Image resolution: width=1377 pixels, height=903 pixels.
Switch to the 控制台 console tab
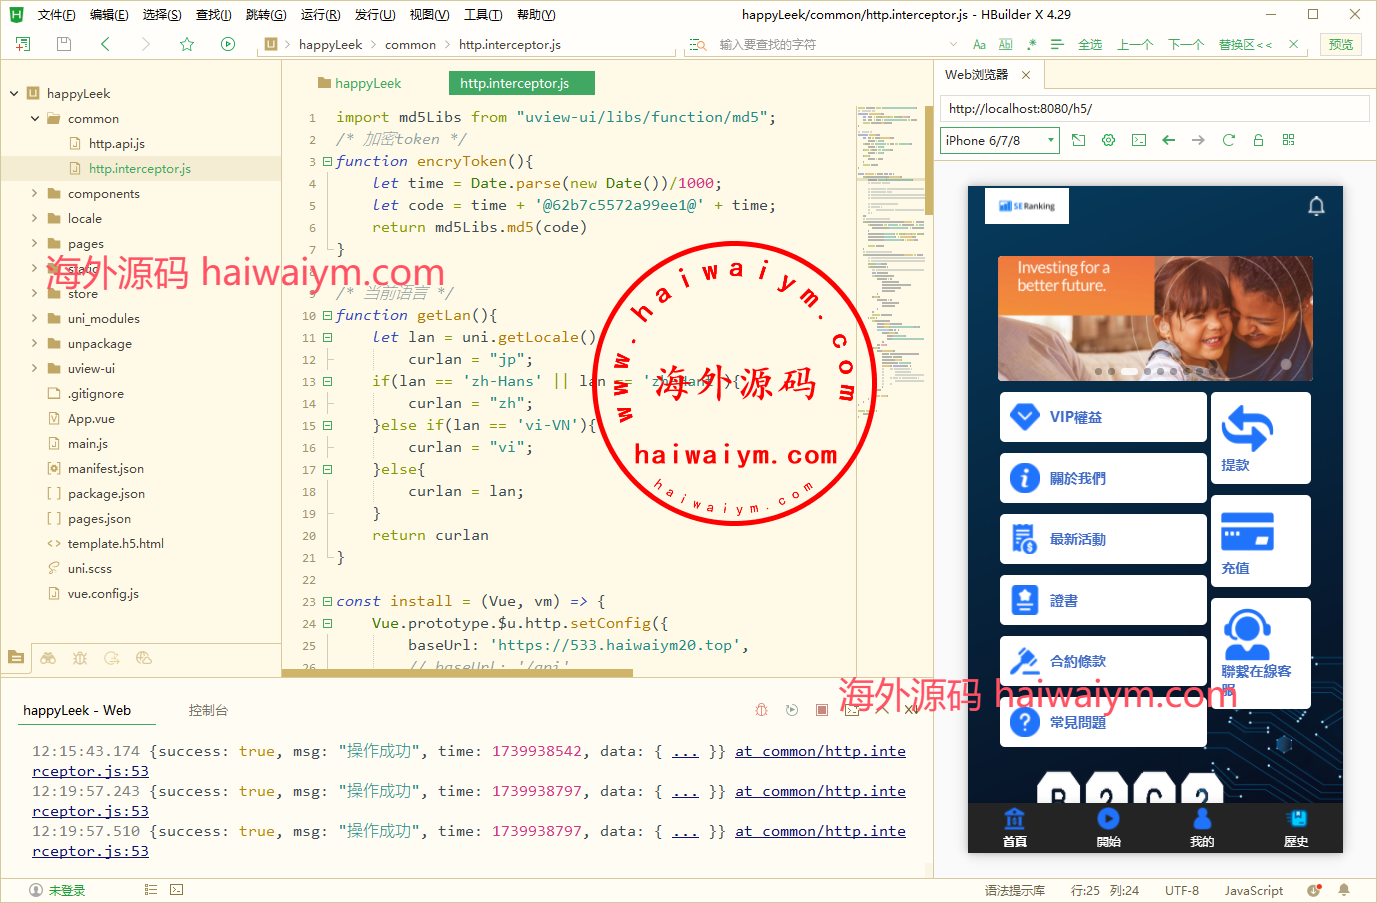[x=208, y=710]
